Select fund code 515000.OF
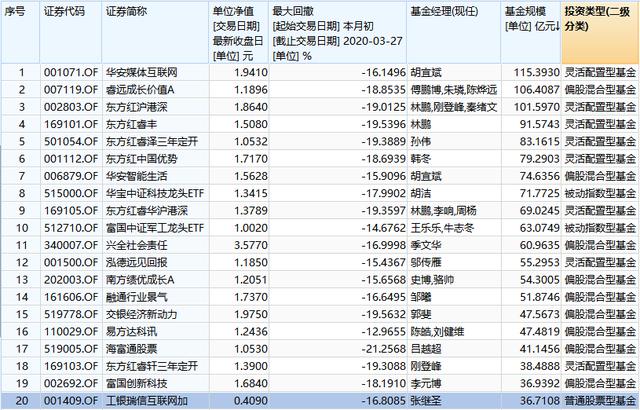The height and width of the screenshot is (410, 640). click(x=71, y=193)
